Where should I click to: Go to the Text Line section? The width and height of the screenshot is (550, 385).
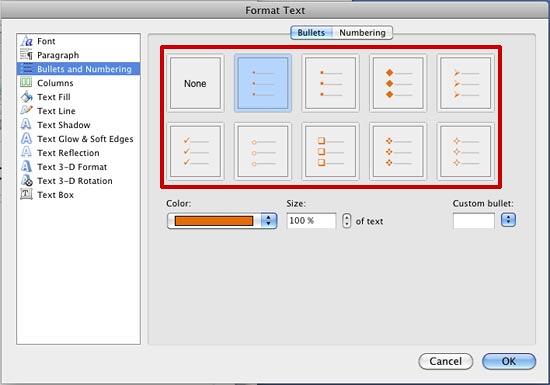[56, 111]
